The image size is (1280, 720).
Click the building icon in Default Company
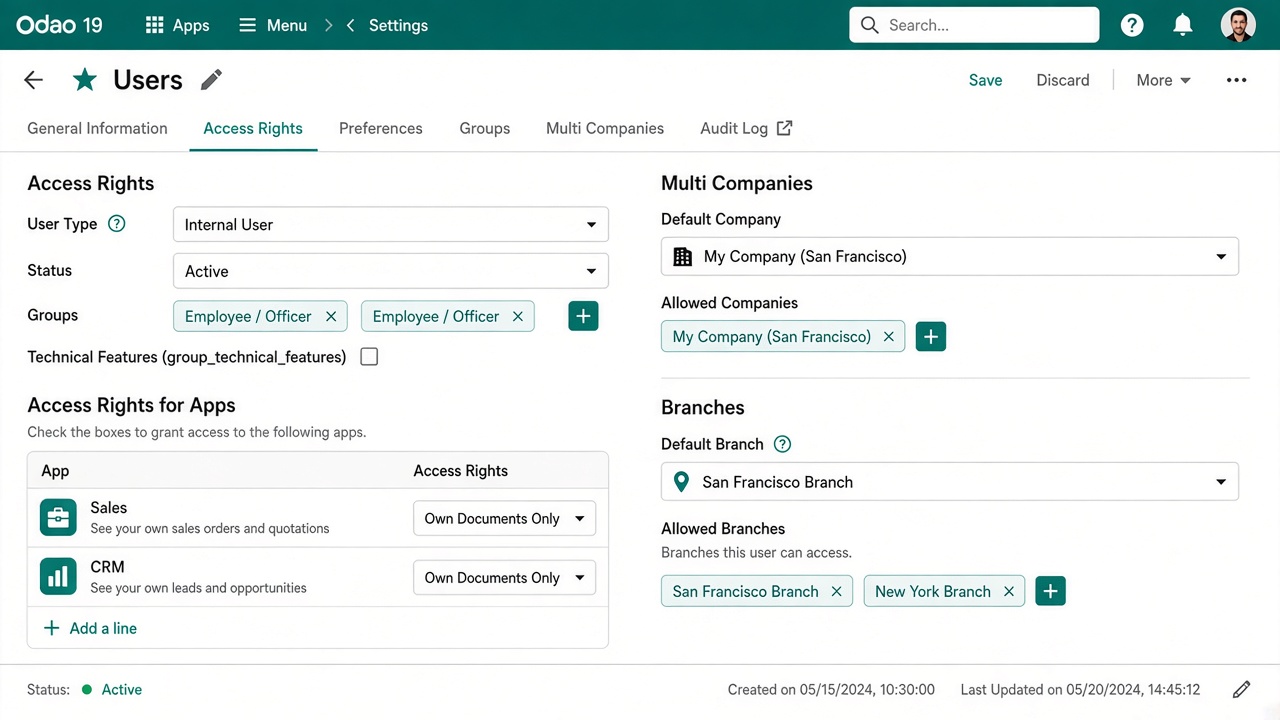click(x=683, y=257)
